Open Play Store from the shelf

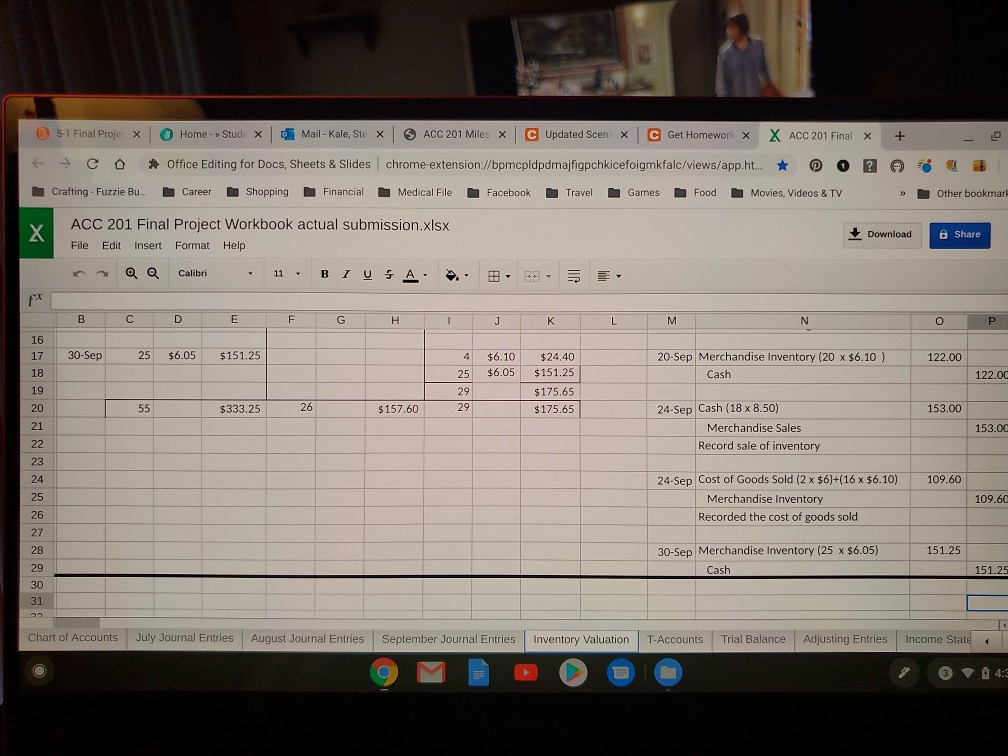(x=573, y=672)
